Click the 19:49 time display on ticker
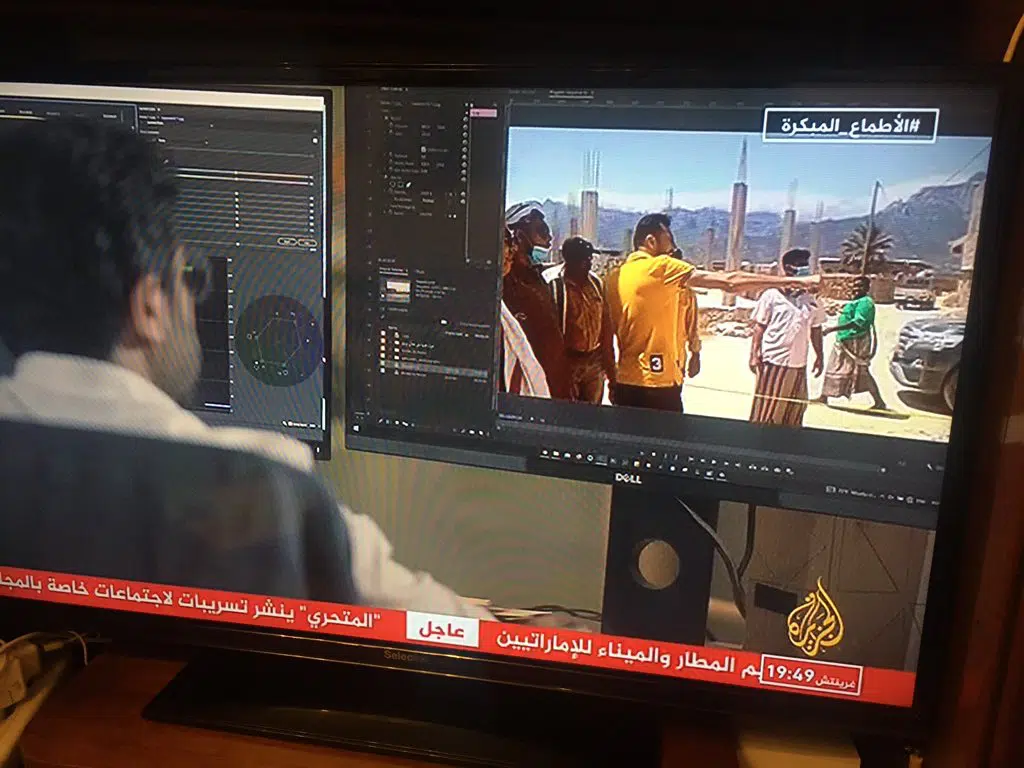Screen dimensions: 1024x768 [x=790, y=673]
